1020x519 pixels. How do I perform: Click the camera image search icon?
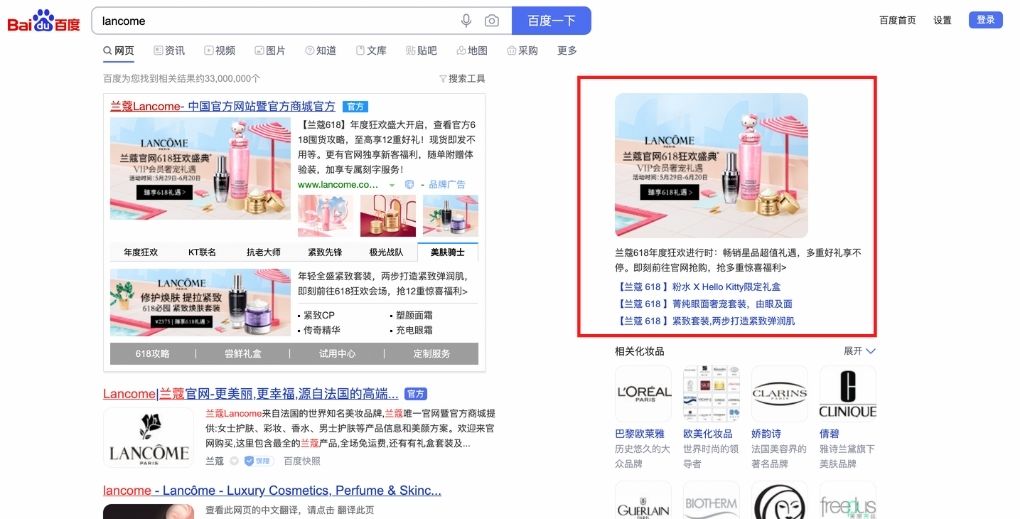492,21
